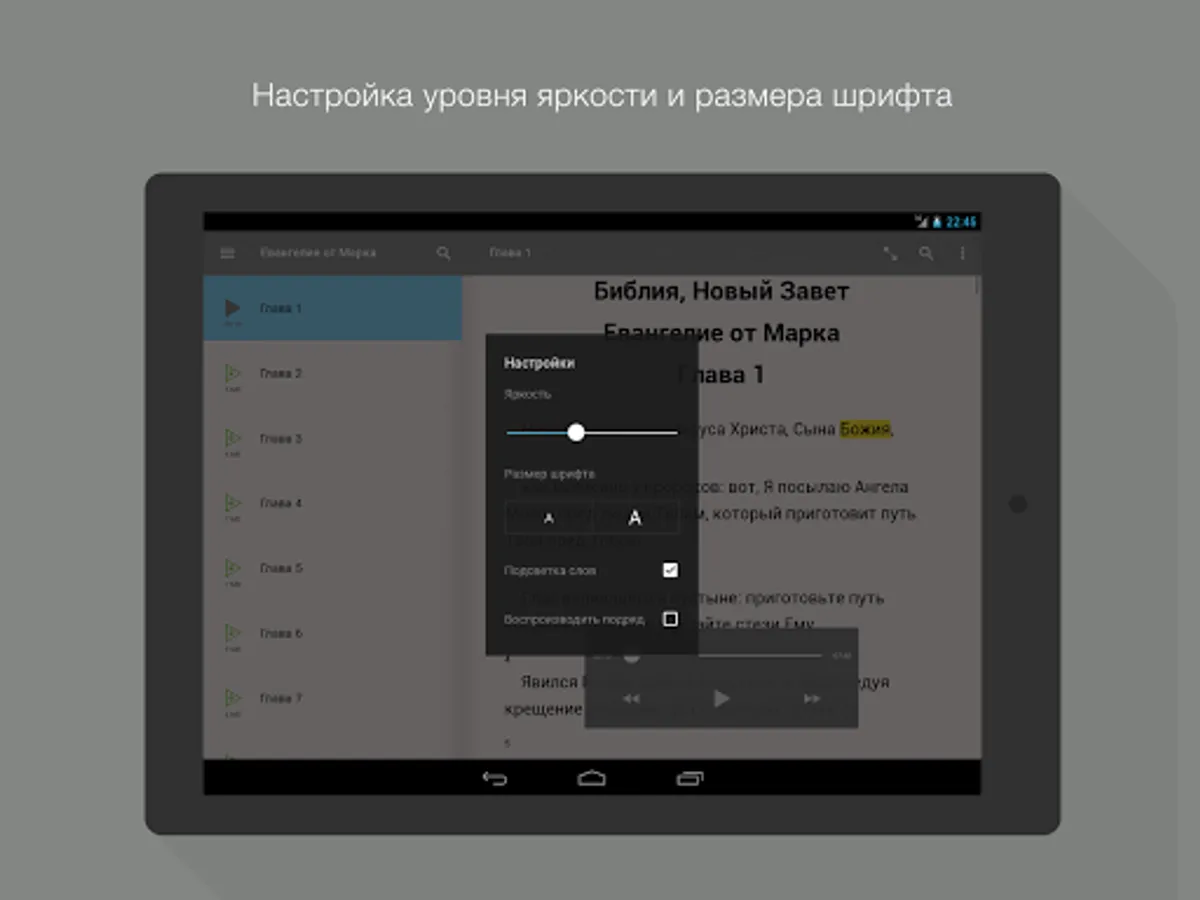Fast forward in the audio player
The height and width of the screenshot is (900, 1200).
[812, 699]
